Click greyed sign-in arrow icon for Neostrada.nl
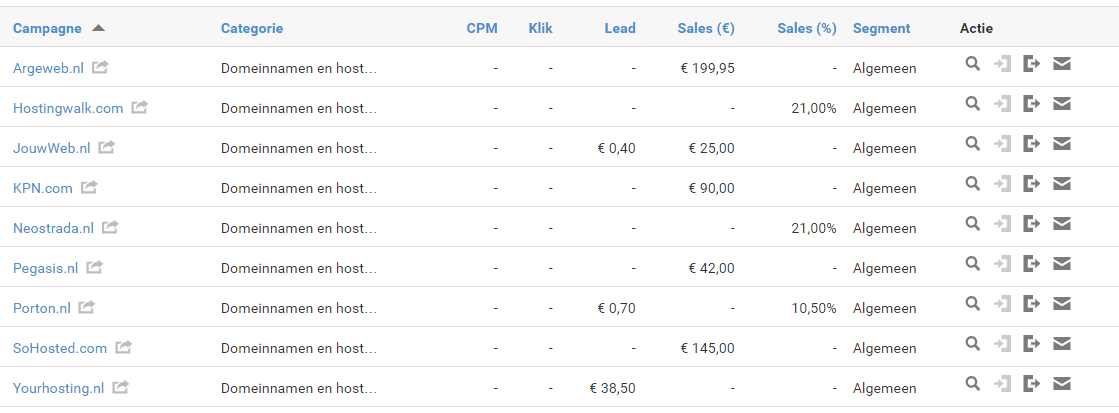Screen dimensions: 1119x413 click(1003, 224)
